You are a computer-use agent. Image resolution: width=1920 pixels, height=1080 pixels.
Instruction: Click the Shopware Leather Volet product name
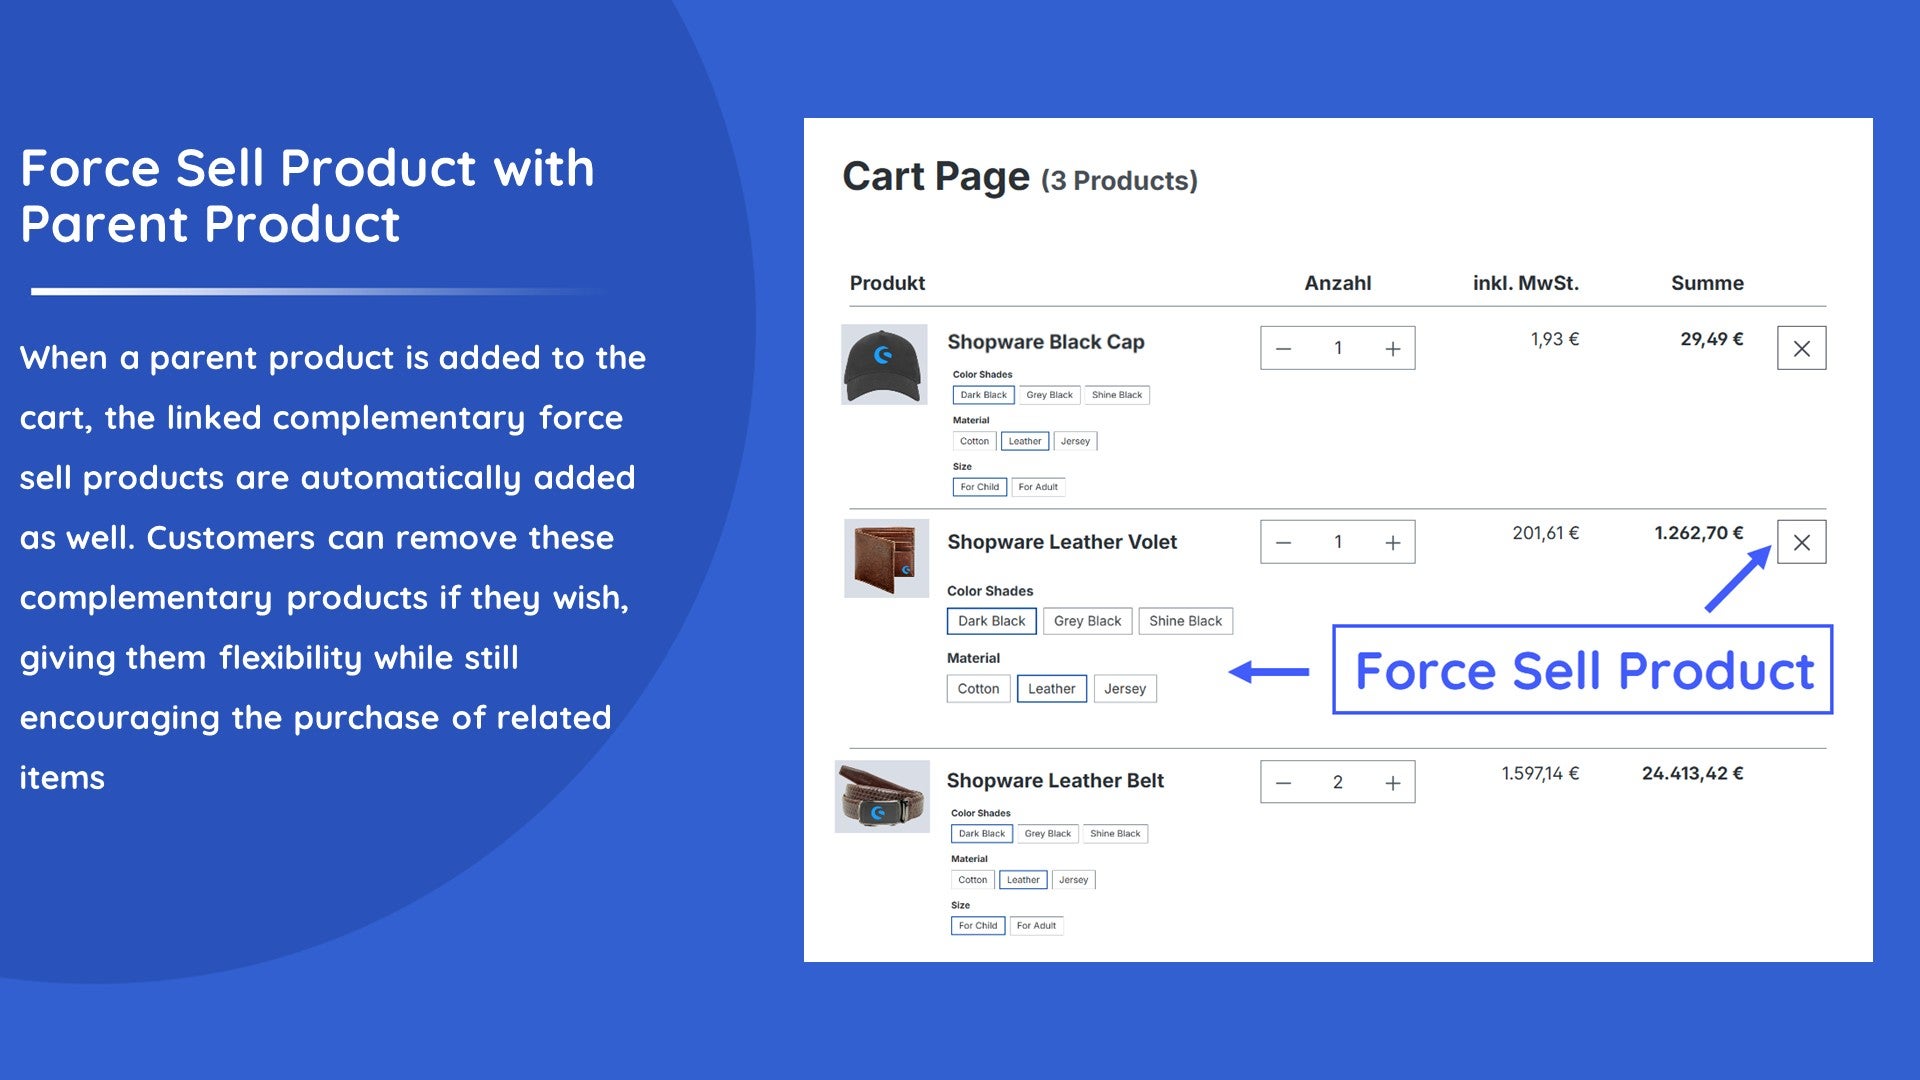[x=1061, y=542]
